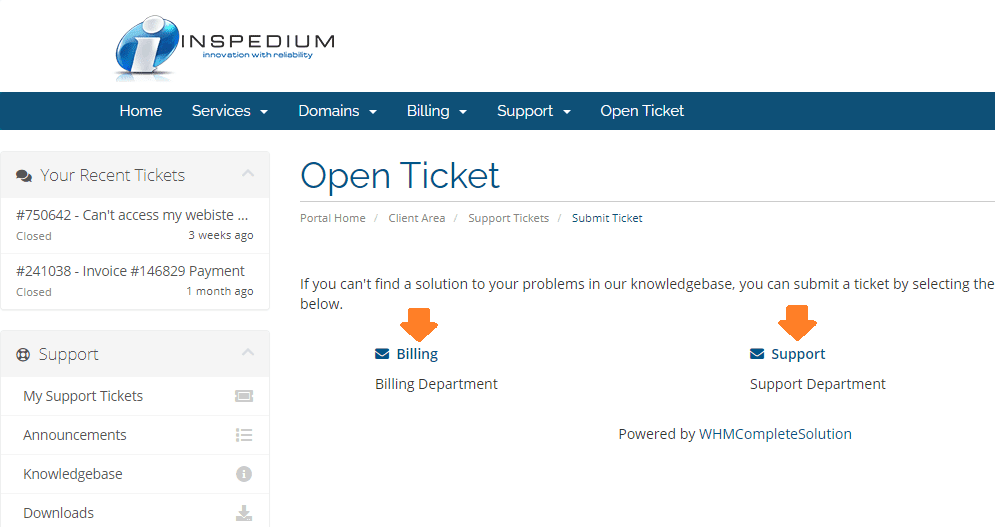The image size is (995, 527).
Task: Click the lifebuoy icon in Support panel
Action: tap(23, 355)
